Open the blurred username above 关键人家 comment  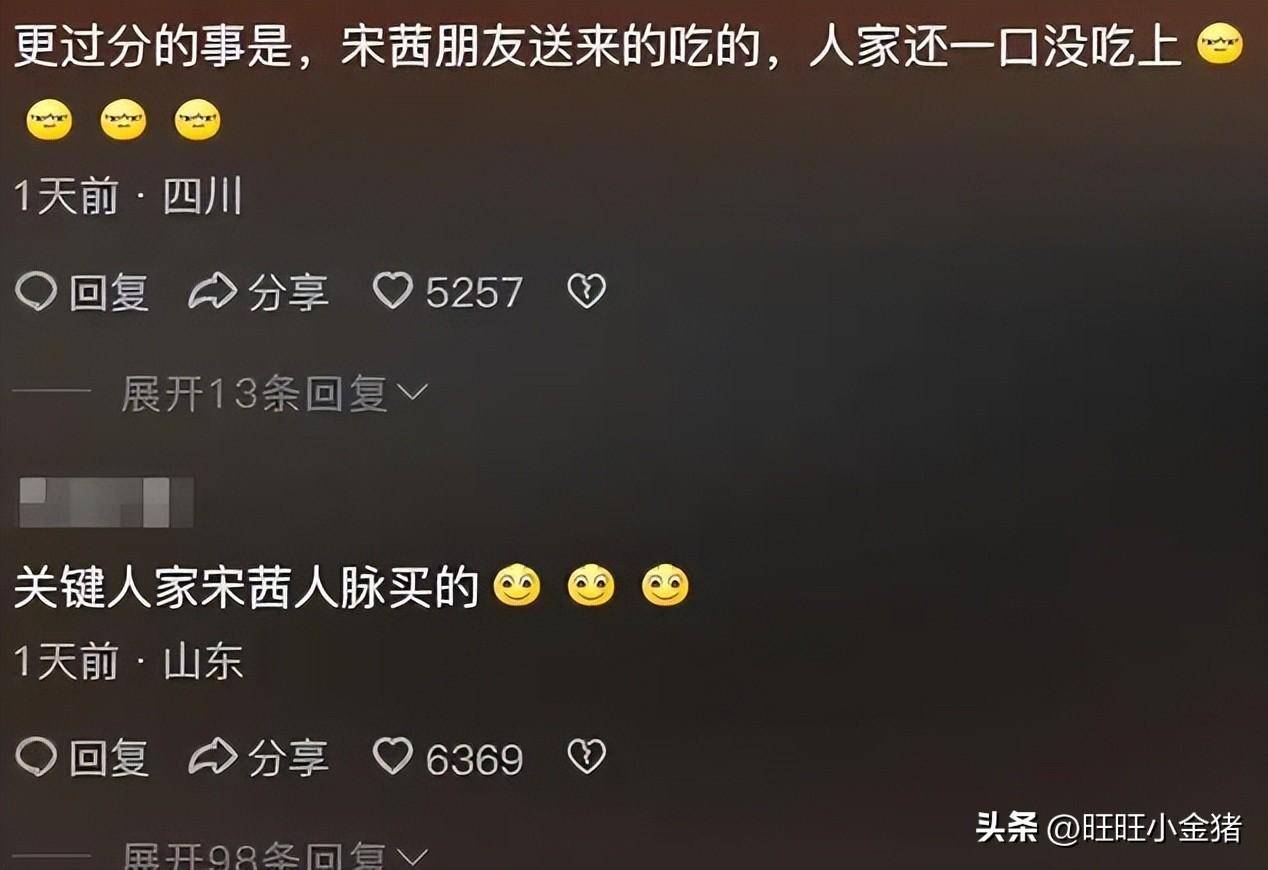tap(106, 503)
